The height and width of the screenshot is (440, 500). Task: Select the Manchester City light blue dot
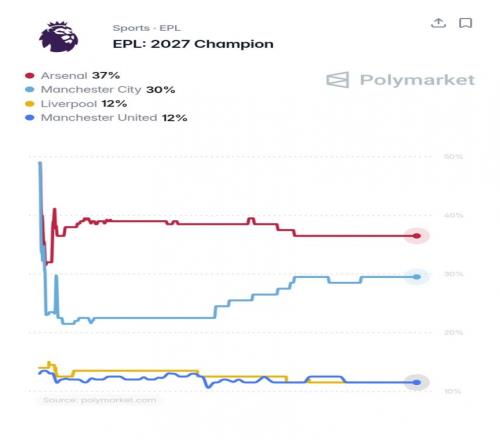(30, 90)
